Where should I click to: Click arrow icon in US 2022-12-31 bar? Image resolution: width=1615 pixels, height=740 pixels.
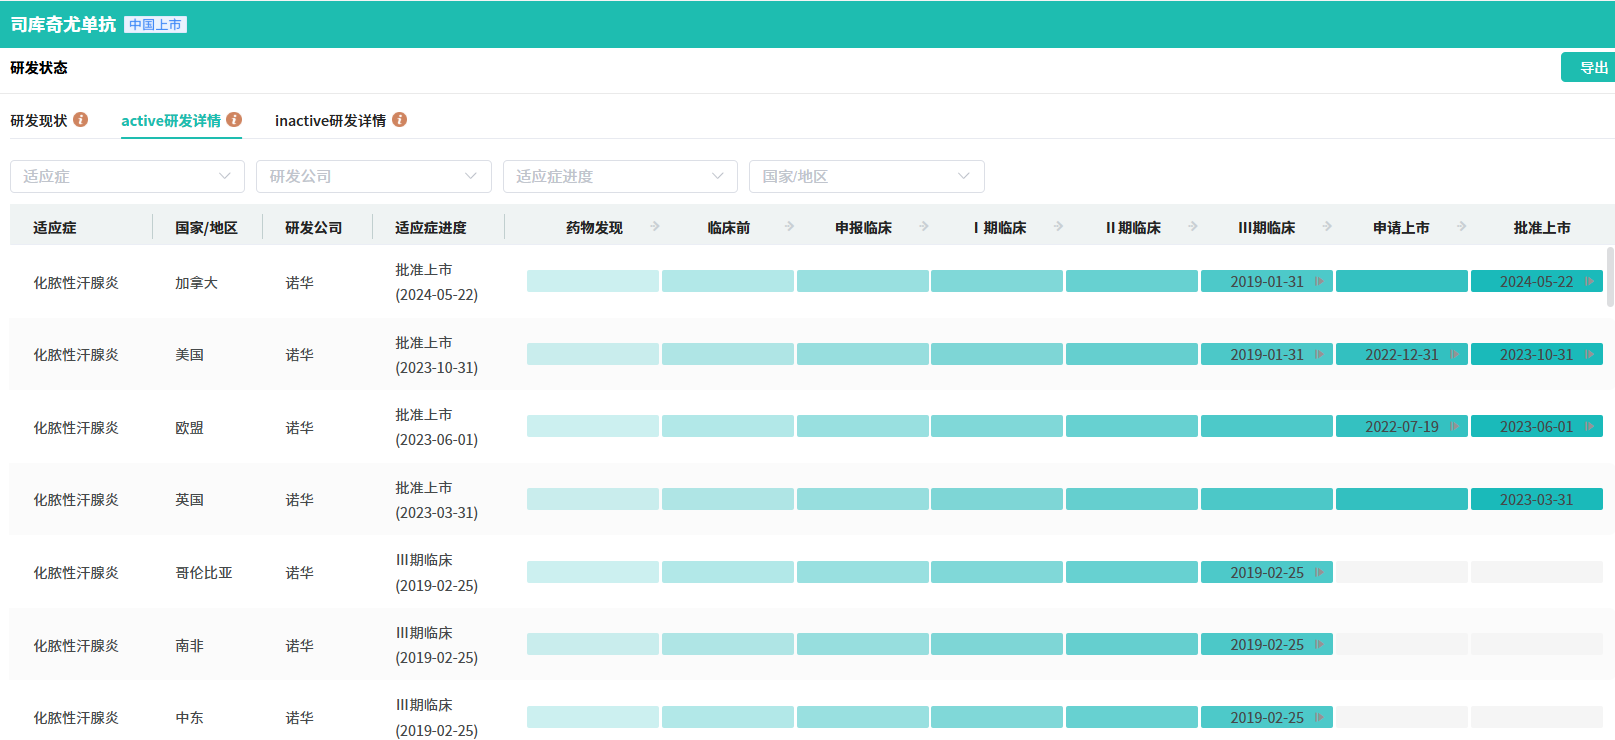click(x=1453, y=355)
